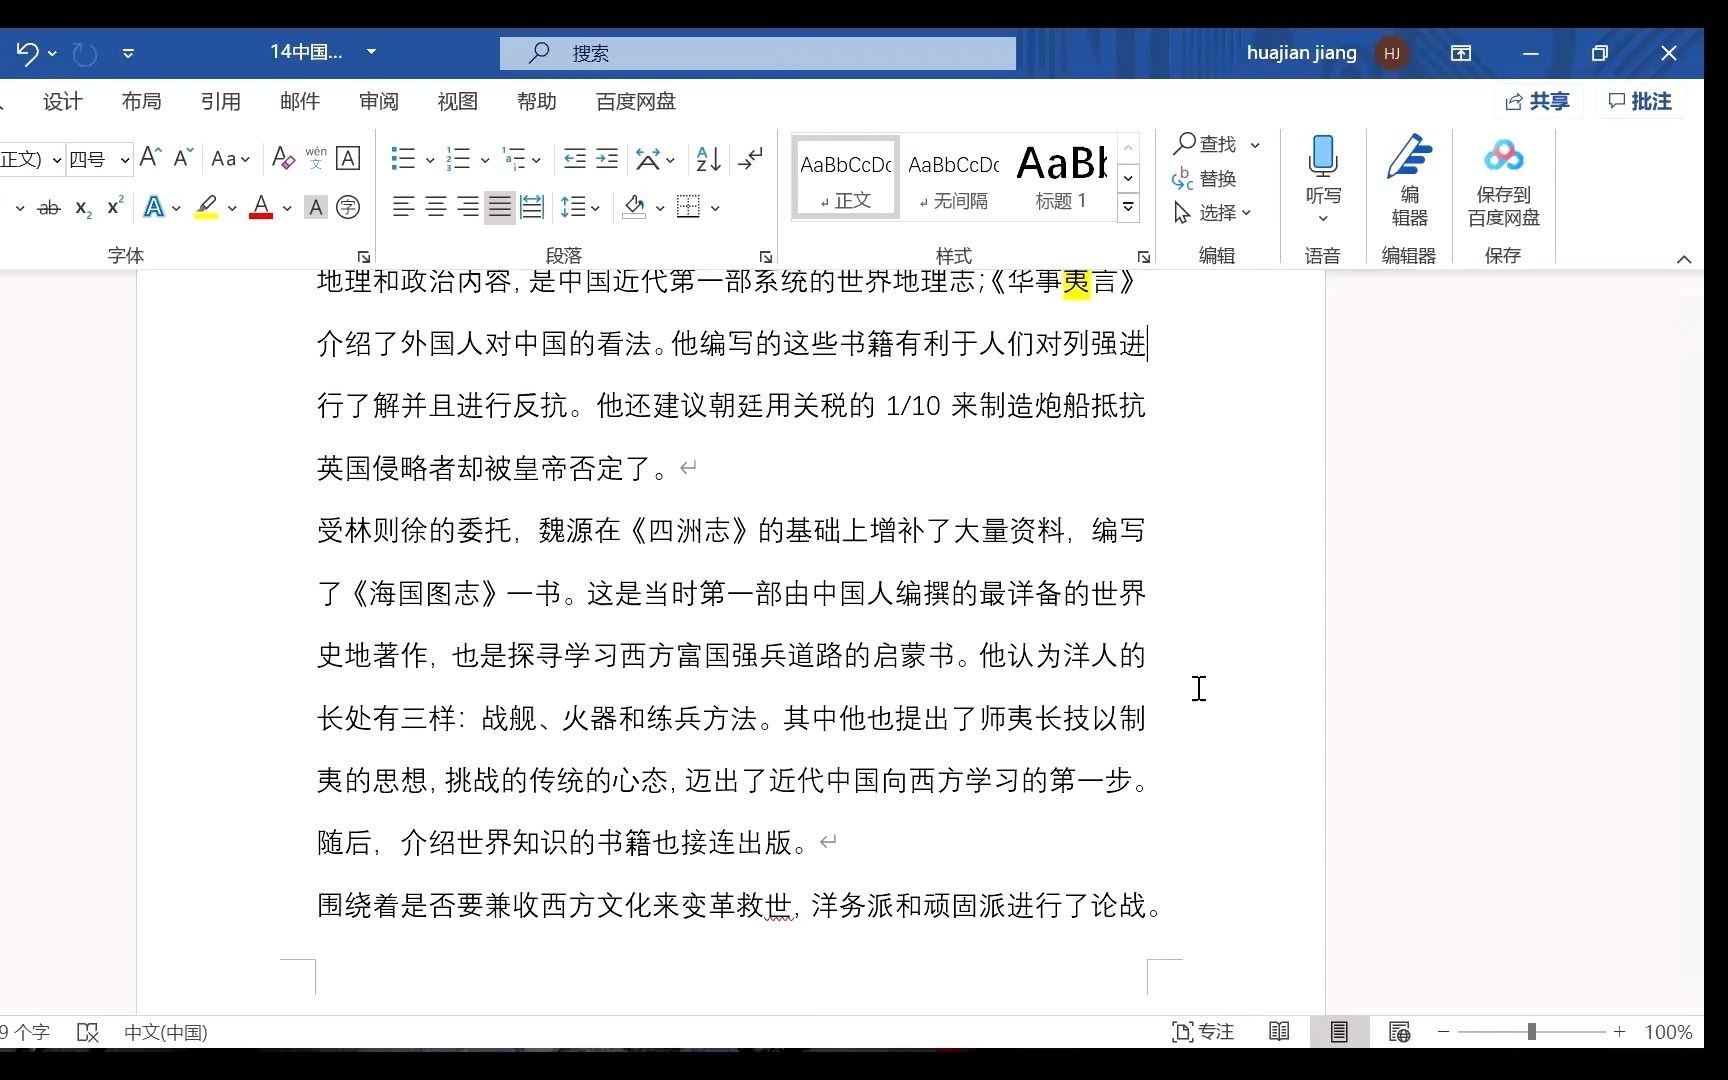
Task: Align text left
Action: tap(403, 207)
